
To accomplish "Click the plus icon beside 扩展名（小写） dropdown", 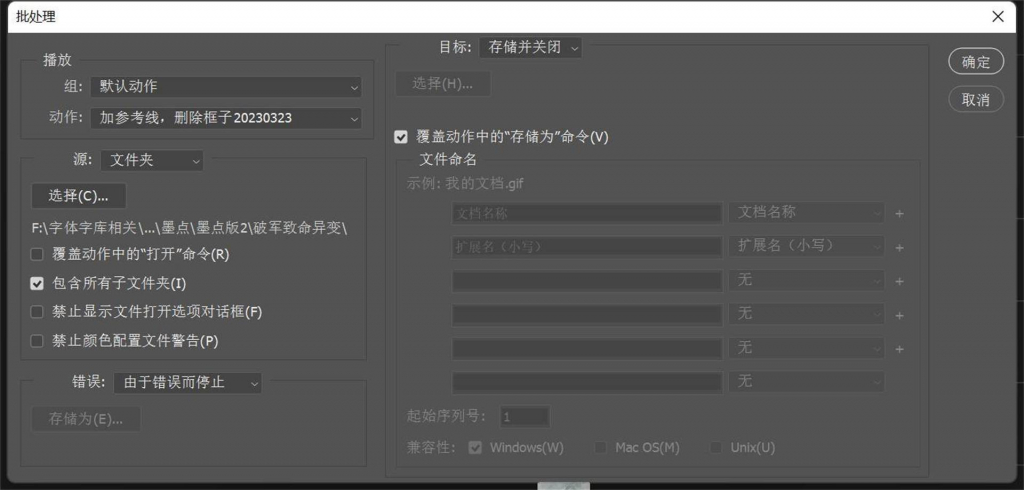I will click(899, 248).
